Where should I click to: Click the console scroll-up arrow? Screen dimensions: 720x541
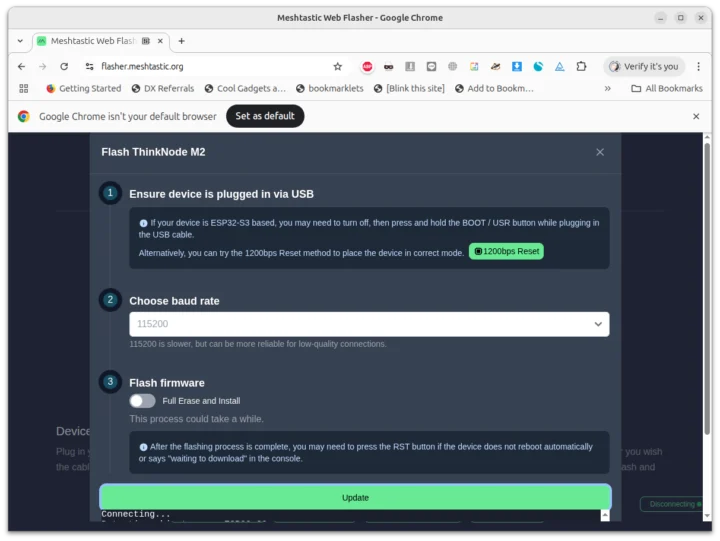pos(605,515)
